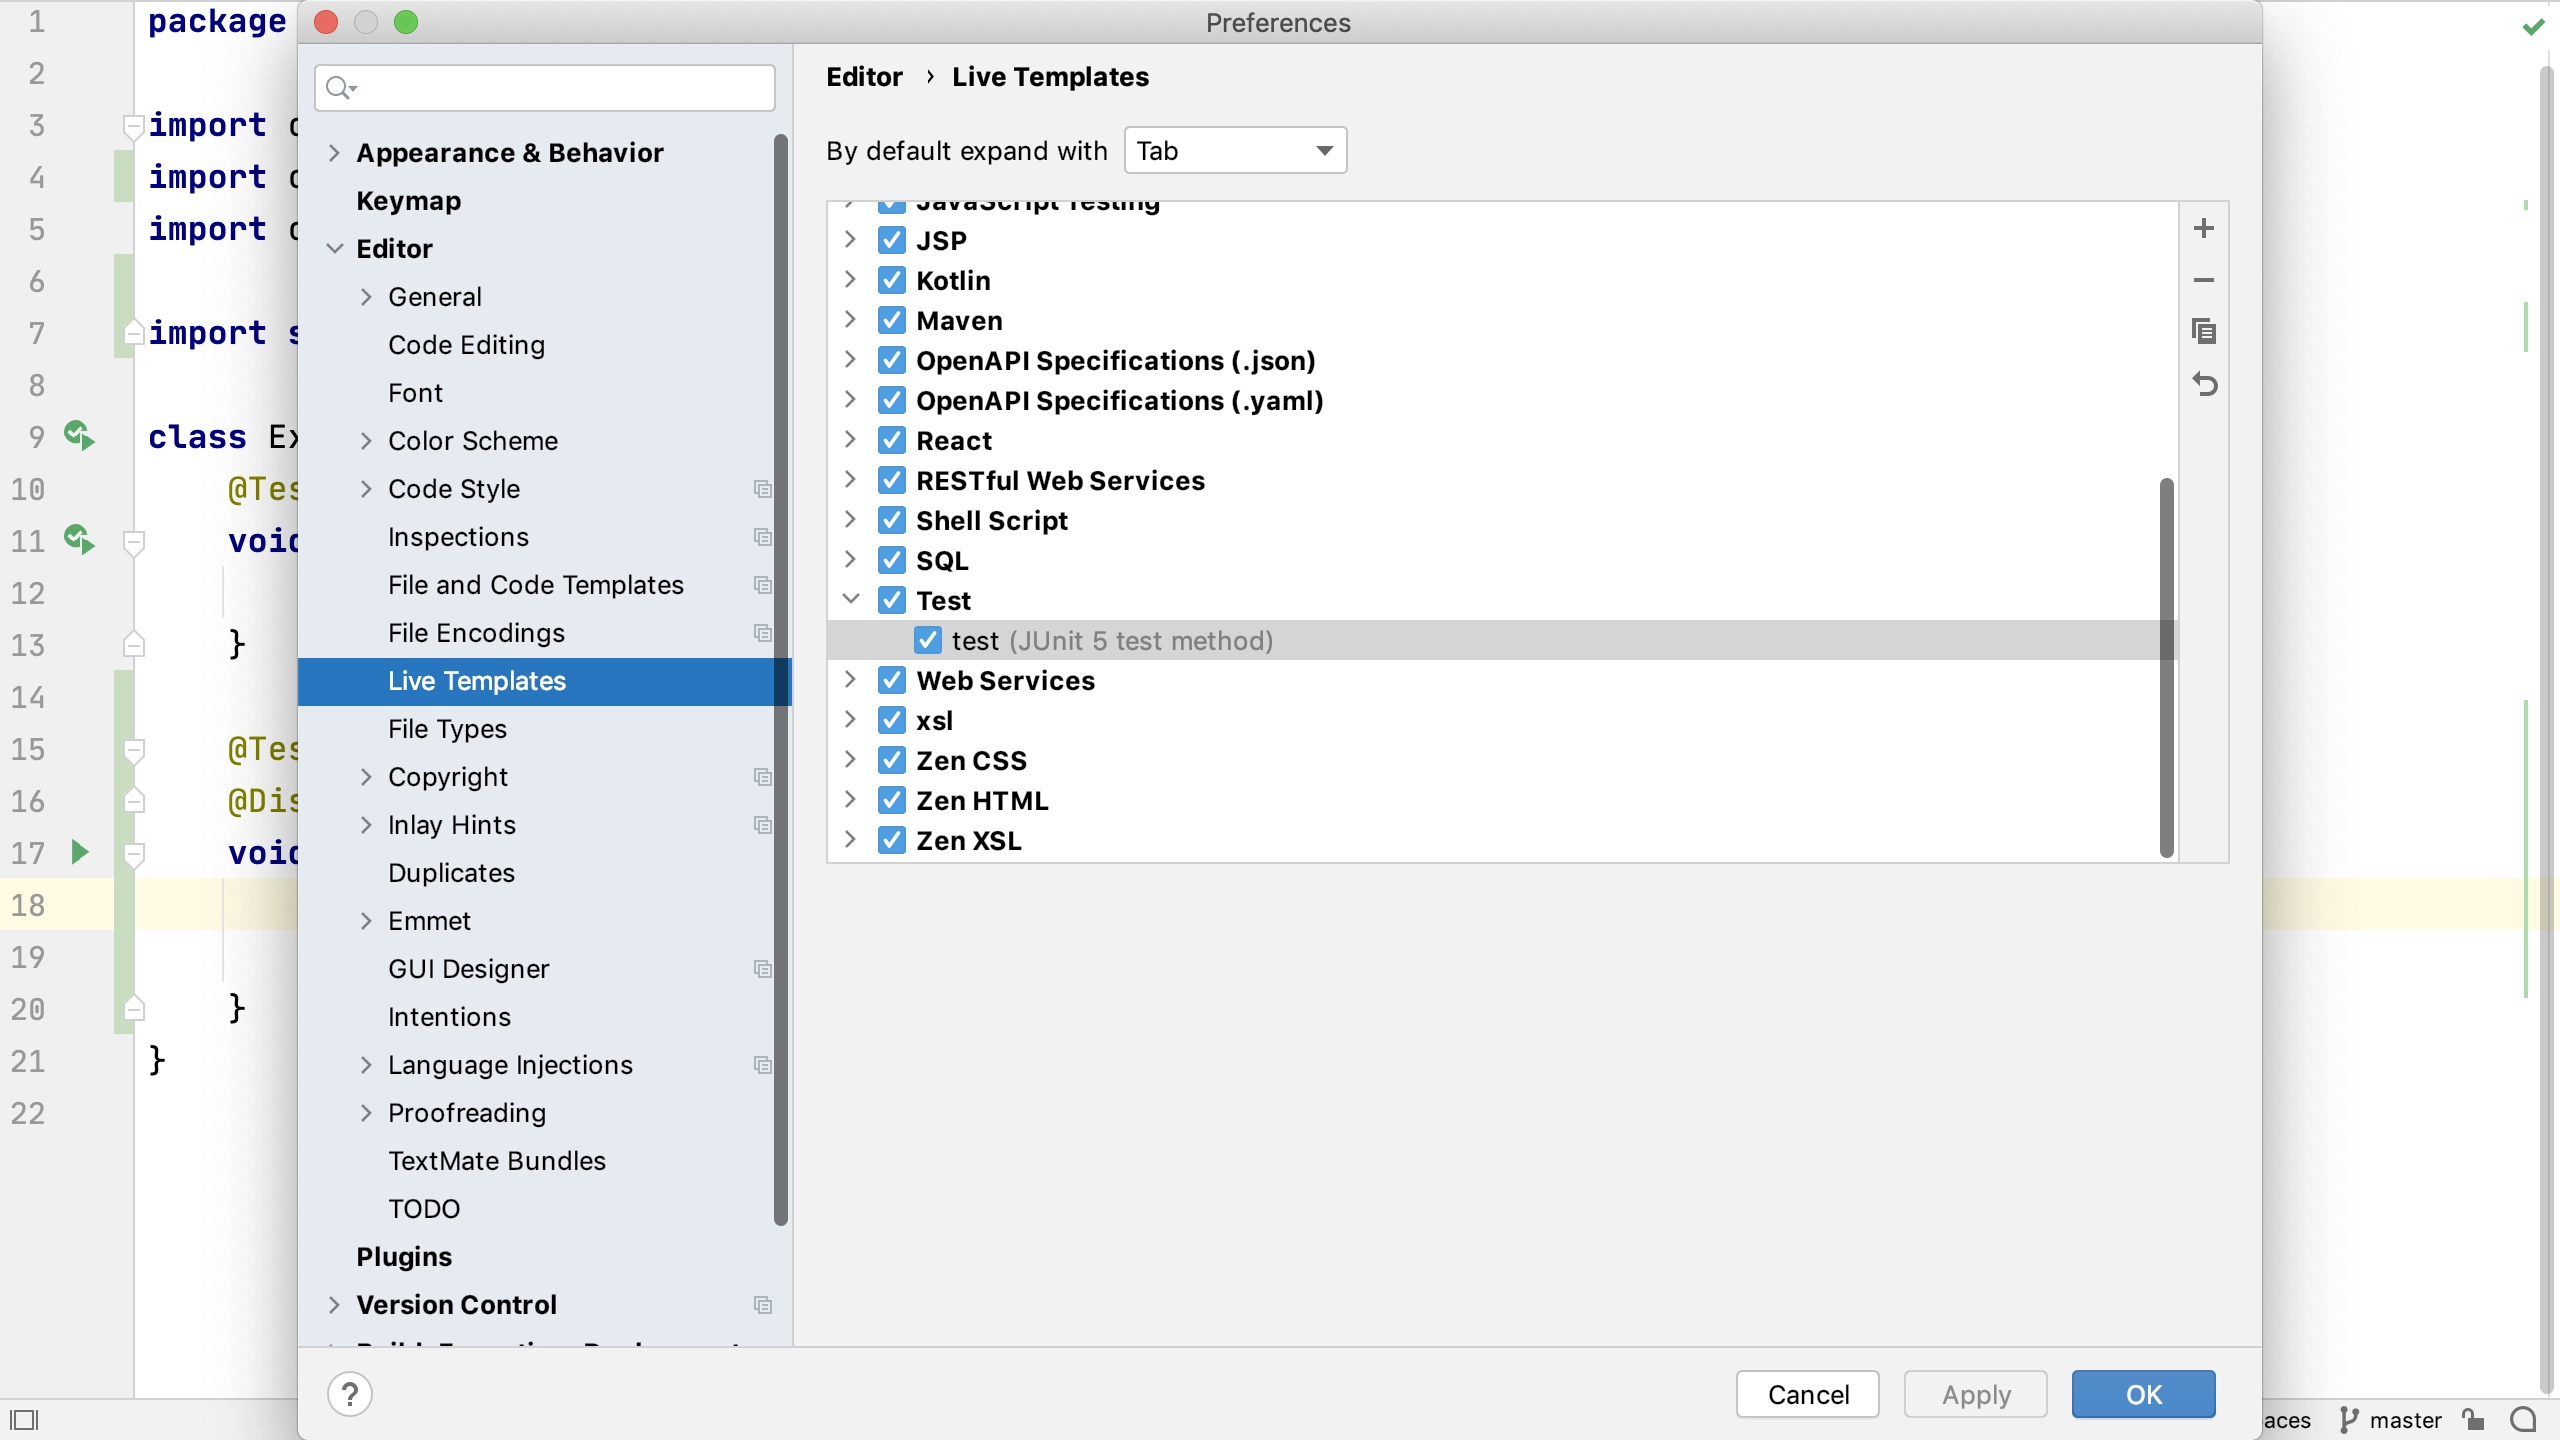Open the Font settings page

point(415,393)
